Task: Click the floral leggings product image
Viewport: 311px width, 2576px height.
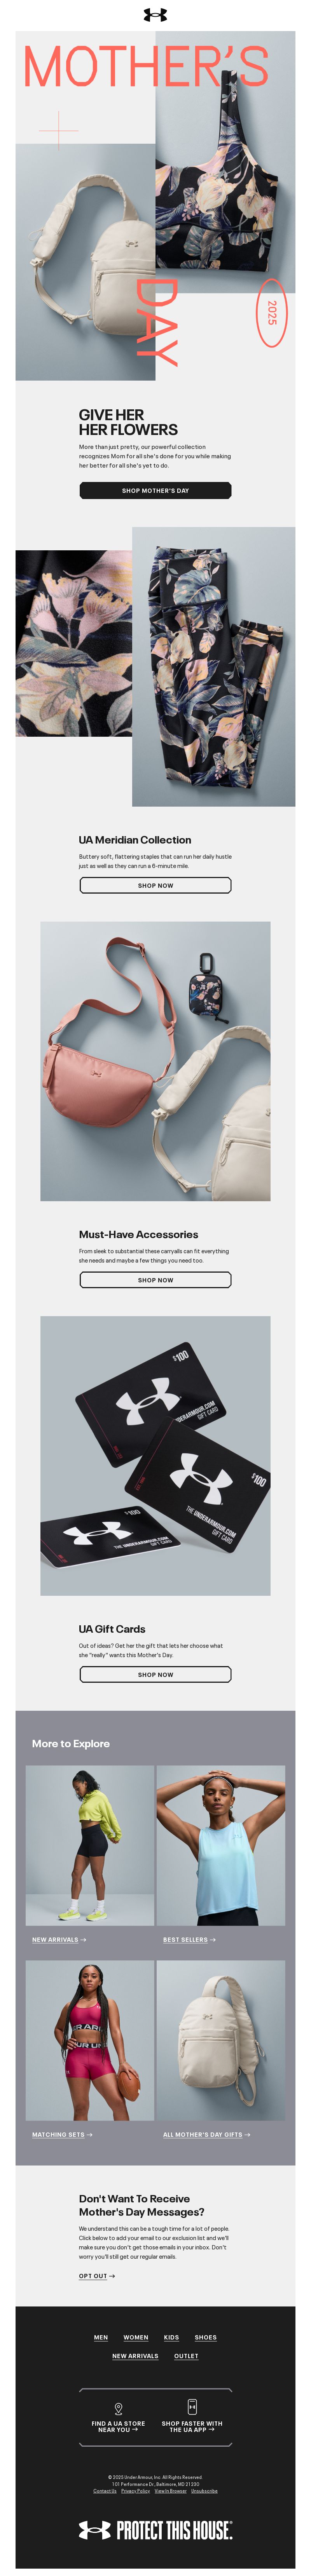Action: pyautogui.click(x=213, y=666)
